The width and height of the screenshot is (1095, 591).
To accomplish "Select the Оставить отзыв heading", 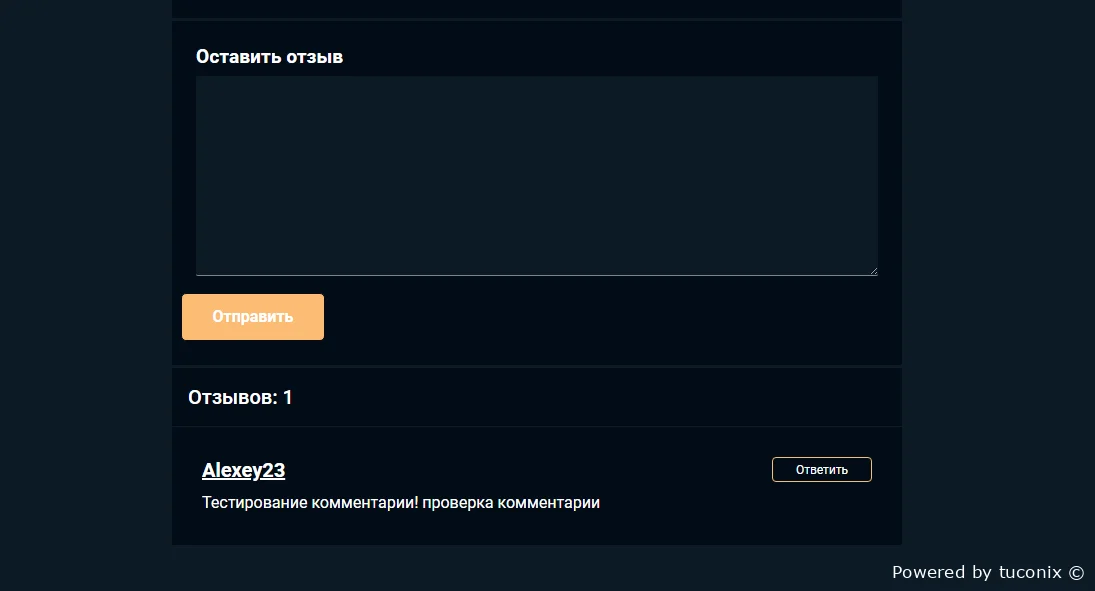I will 269,57.
